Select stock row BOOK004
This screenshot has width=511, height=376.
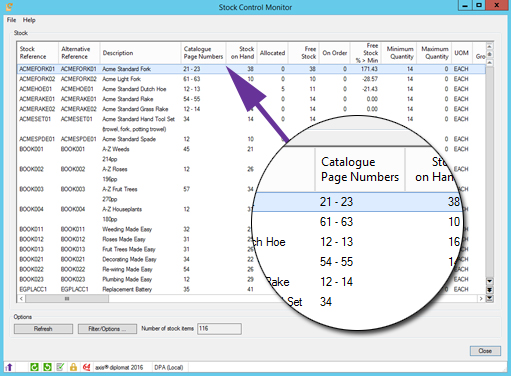251,214
